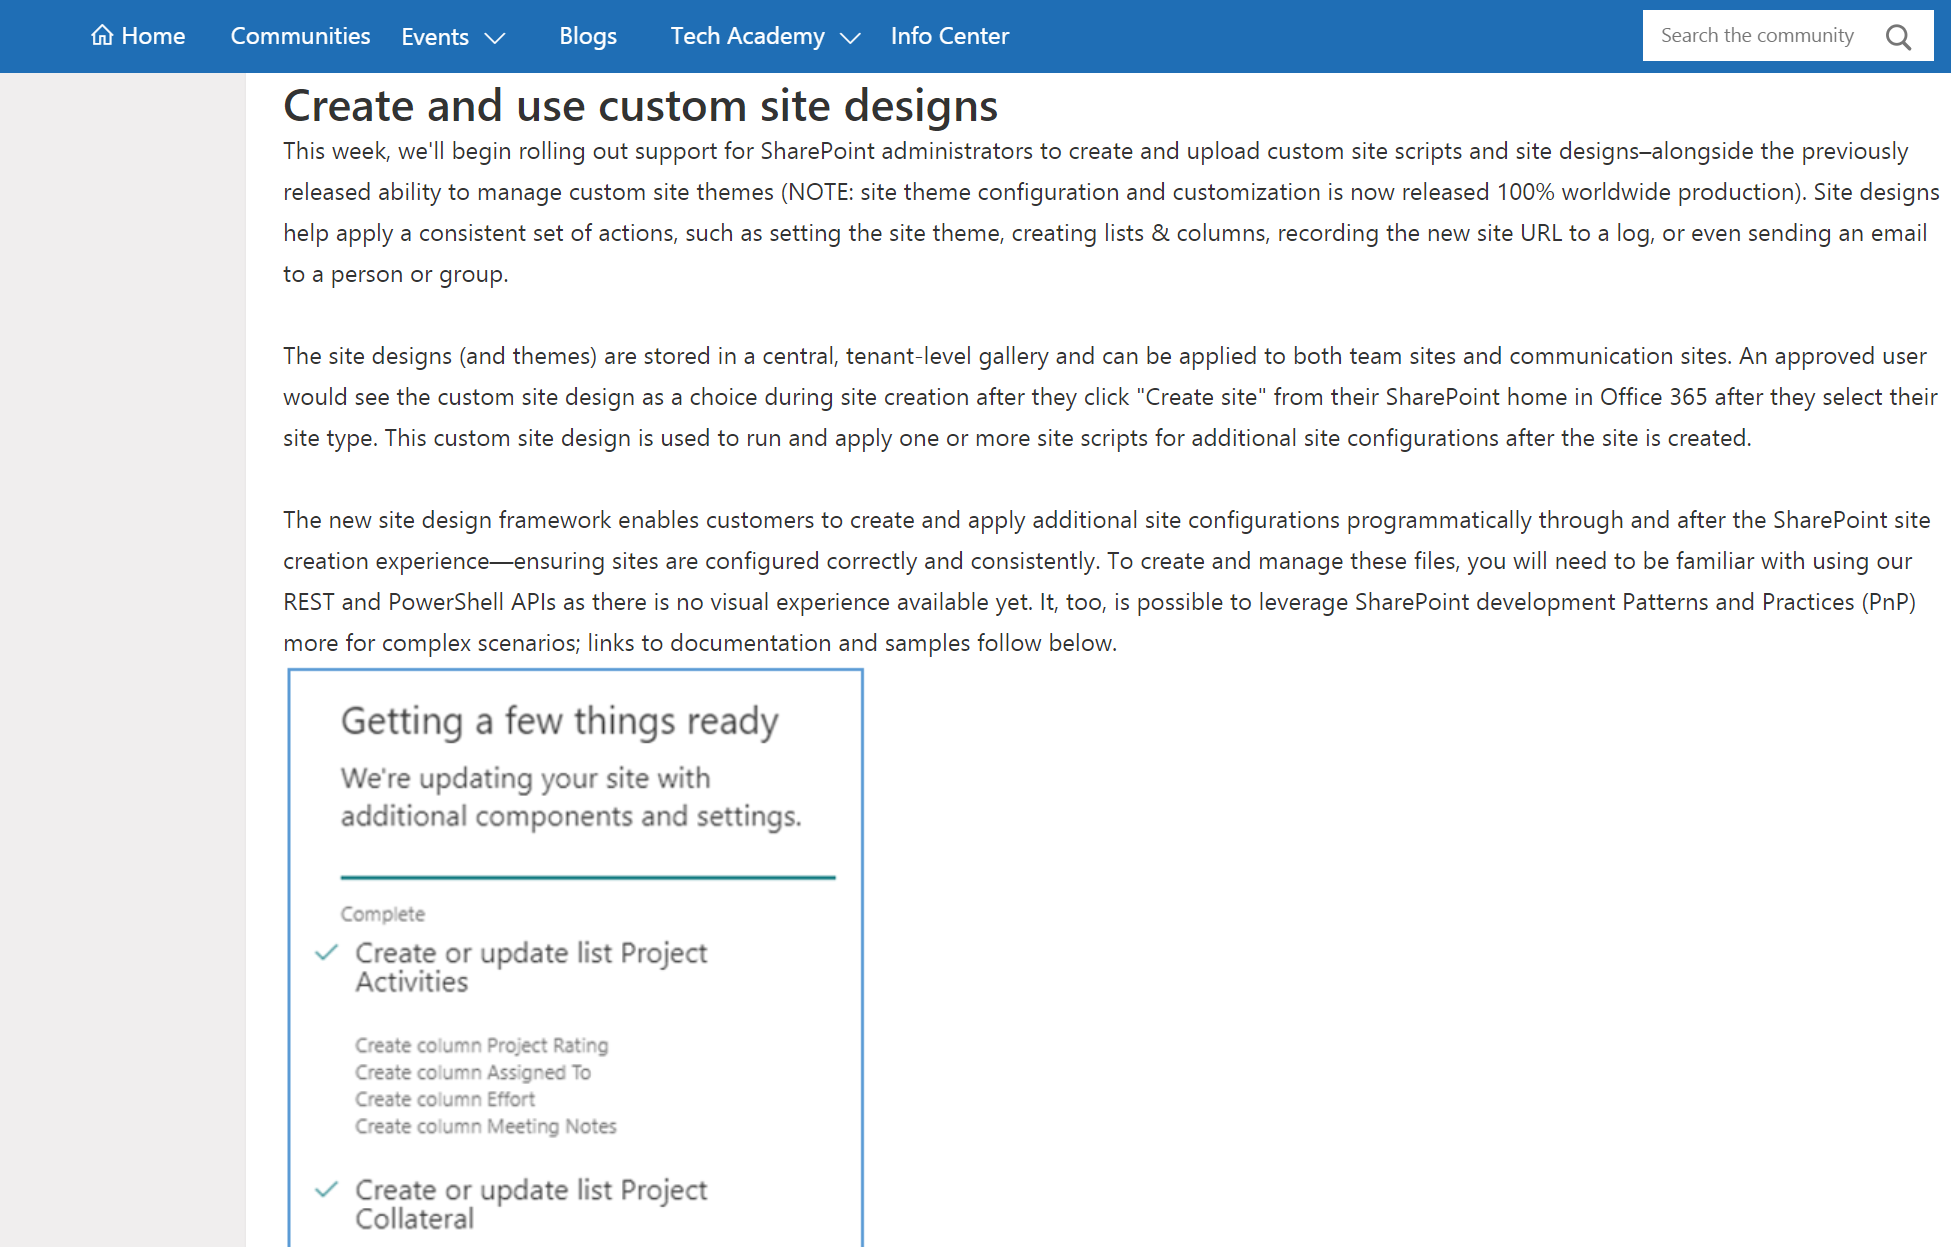The height and width of the screenshot is (1247, 1951).
Task: Click 'Create column Effort' text
Action: pyautogui.click(x=445, y=1099)
